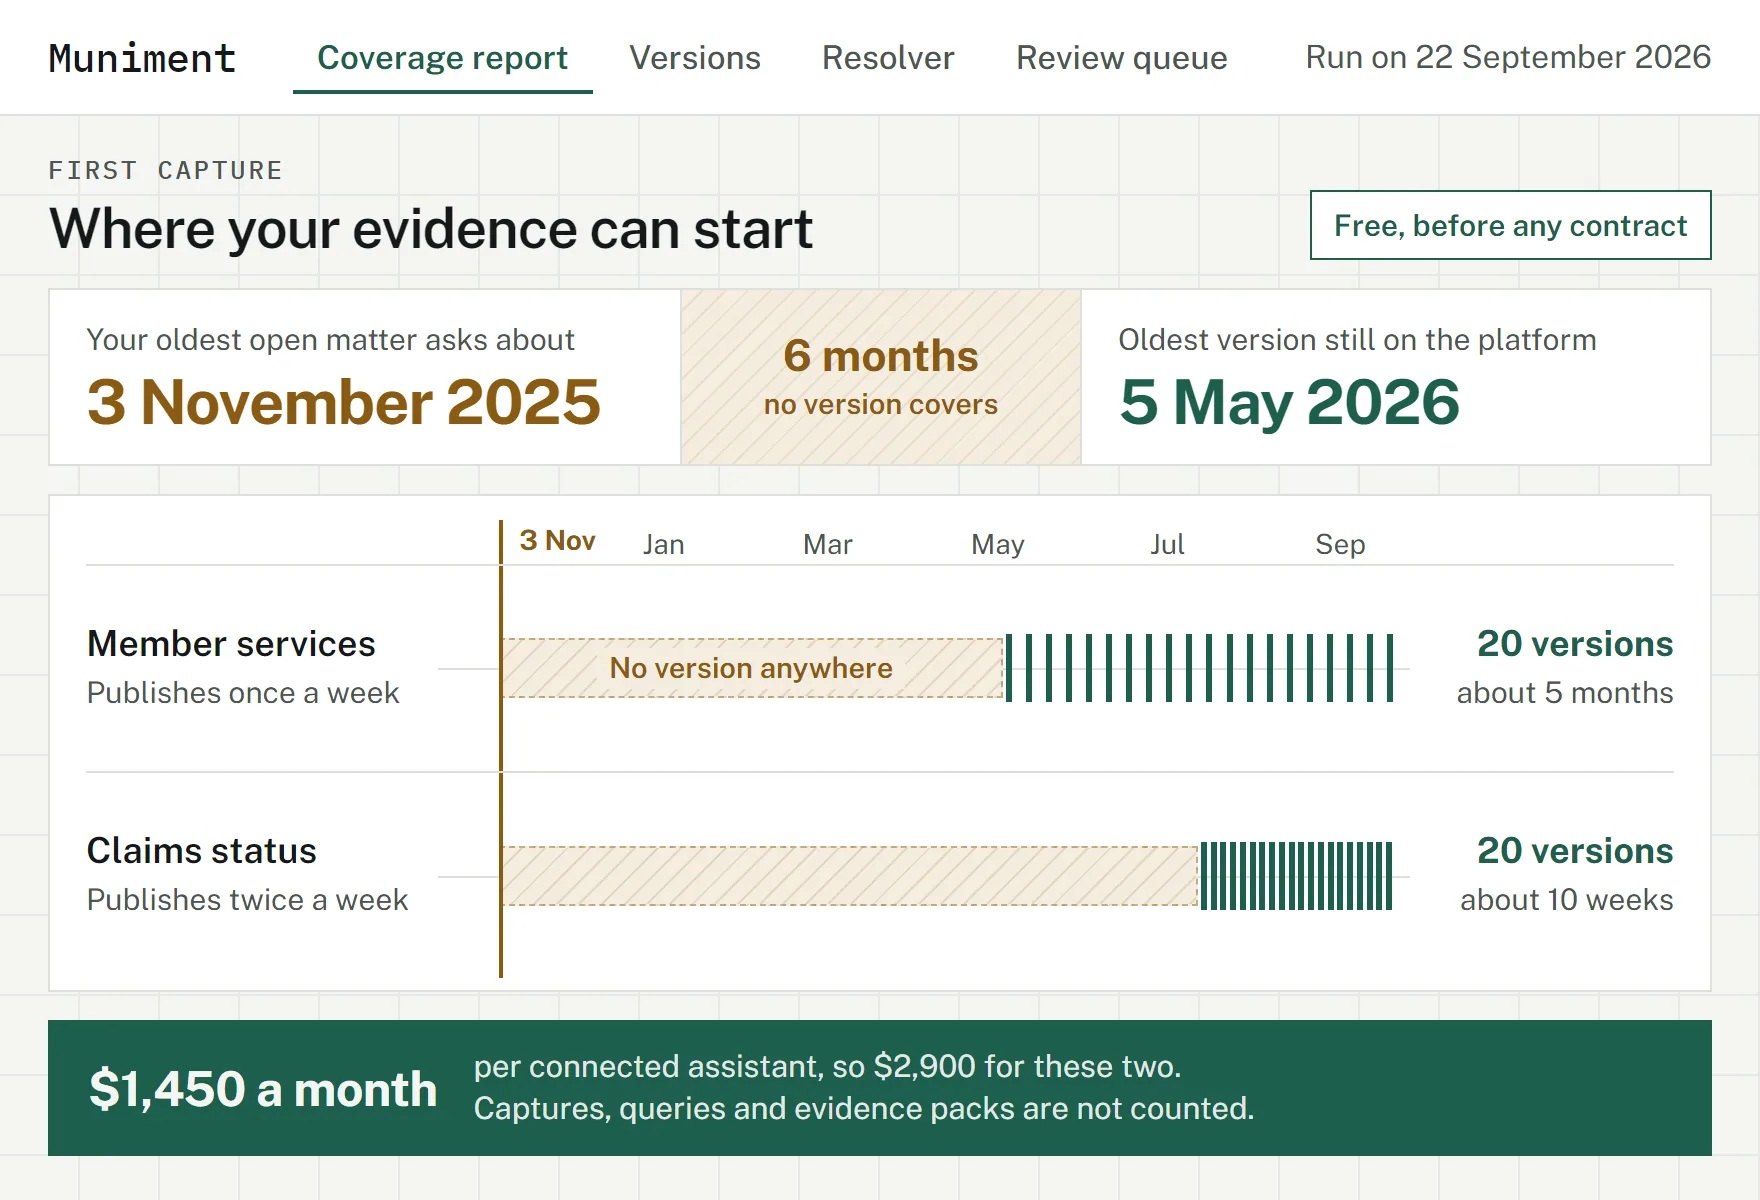Click the '$1,450 a month' price
Screen dimensions: 1760x1200
point(263,1089)
